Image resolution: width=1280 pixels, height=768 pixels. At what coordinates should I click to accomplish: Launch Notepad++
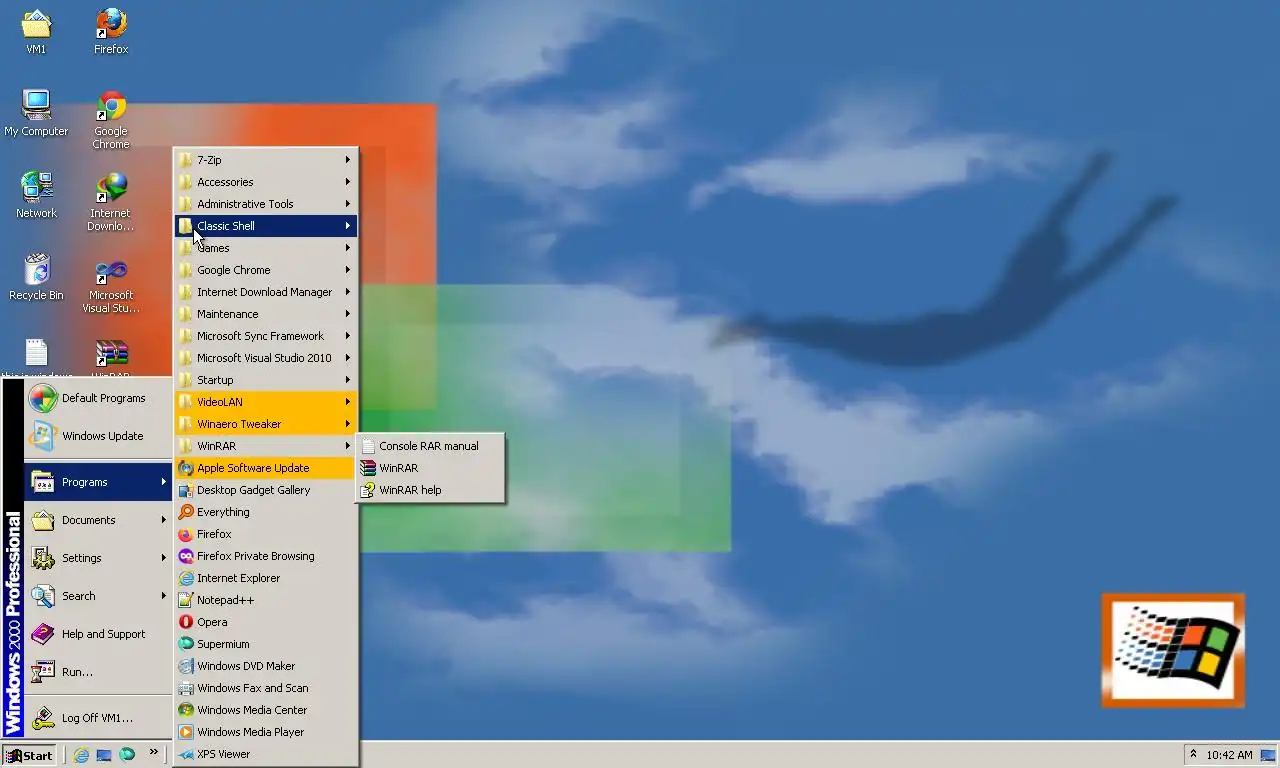pos(265,600)
